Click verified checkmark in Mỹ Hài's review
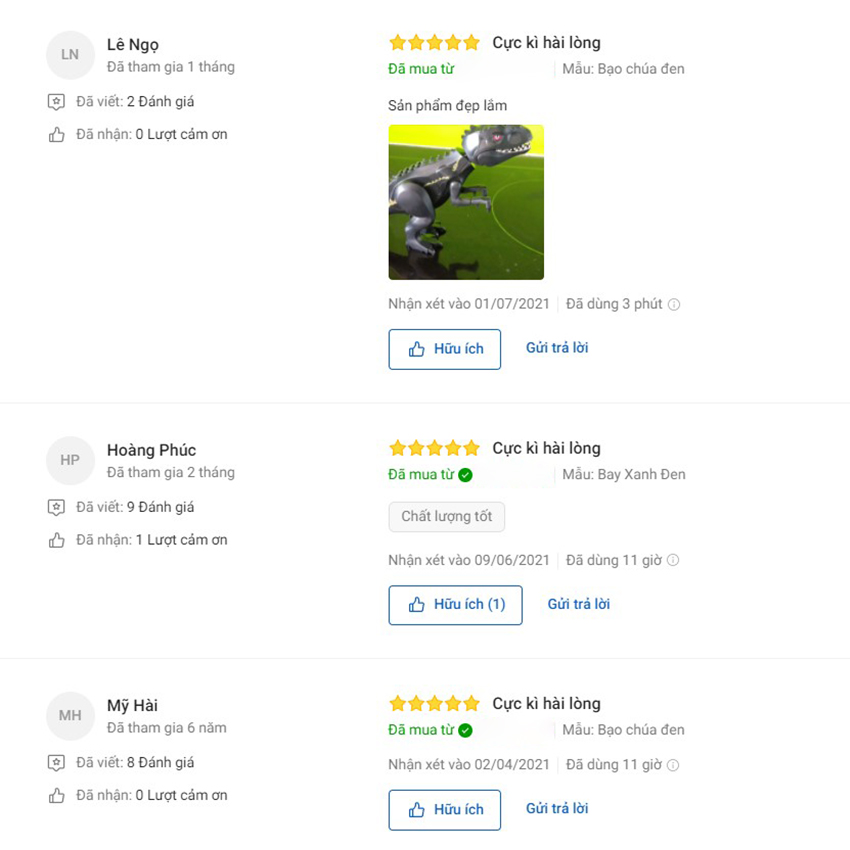The image size is (850, 850). tap(465, 730)
